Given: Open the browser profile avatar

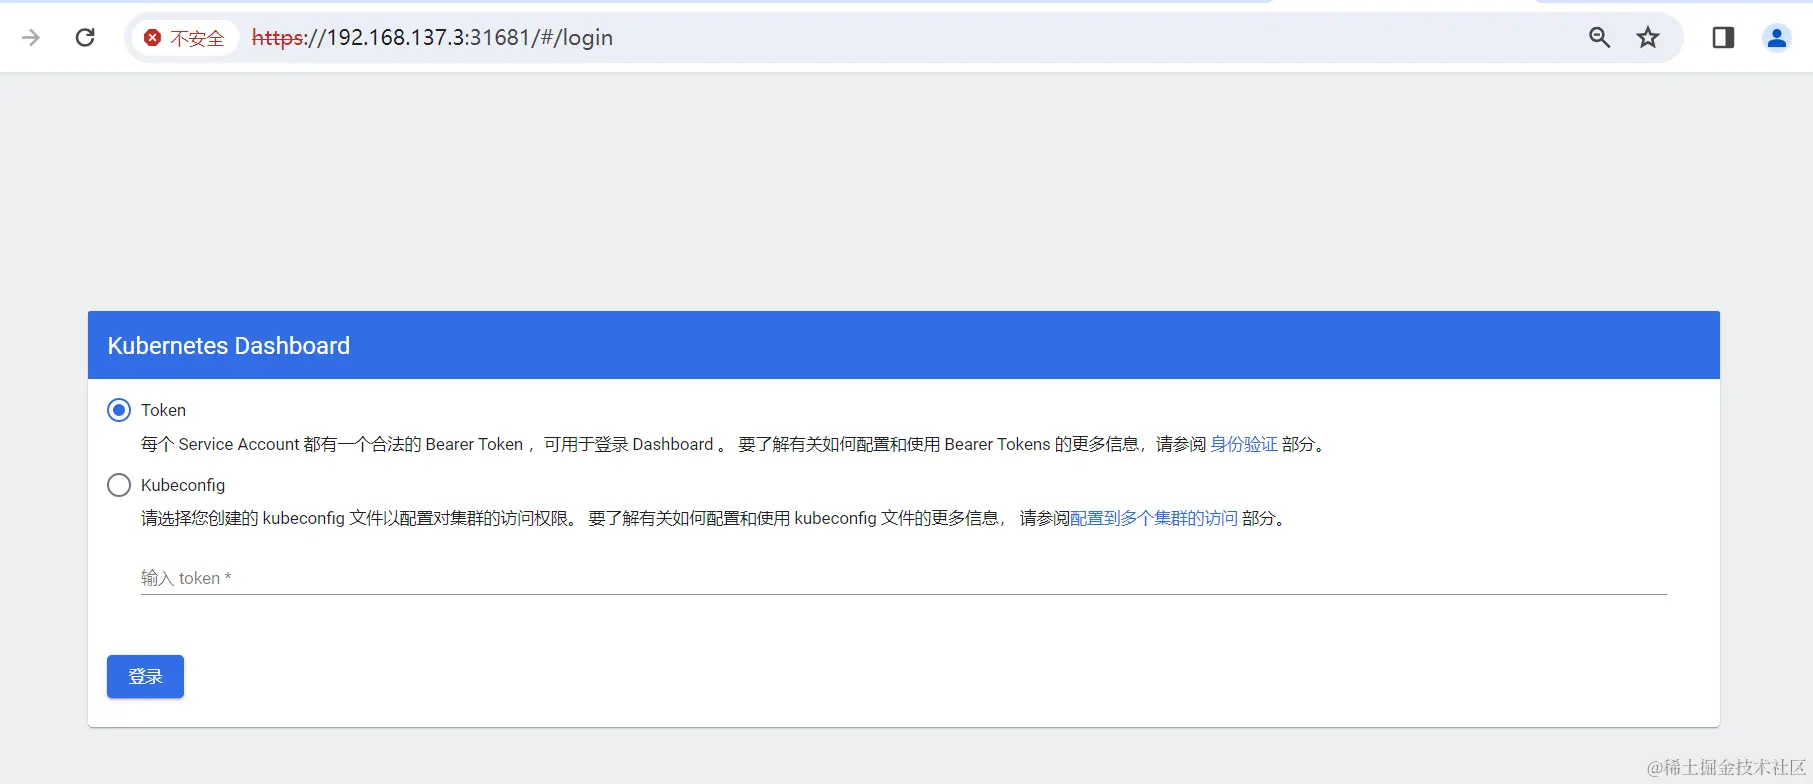Looking at the screenshot, I should click(1777, 38).
